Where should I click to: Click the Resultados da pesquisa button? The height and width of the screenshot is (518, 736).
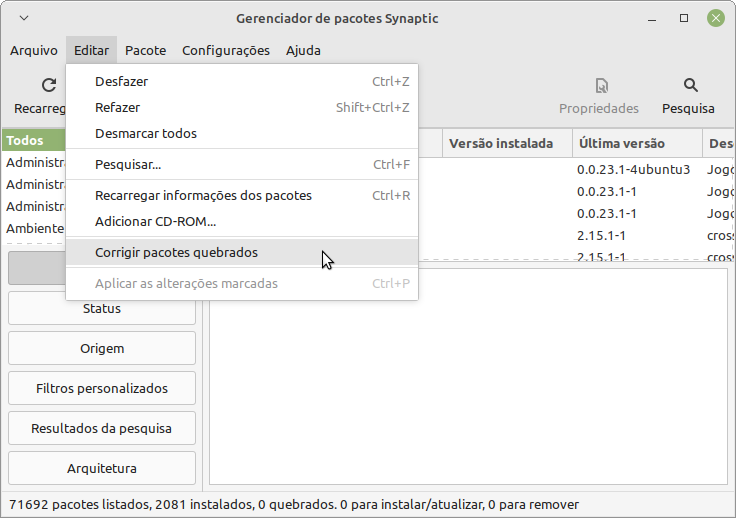click(x=102, y=428)
